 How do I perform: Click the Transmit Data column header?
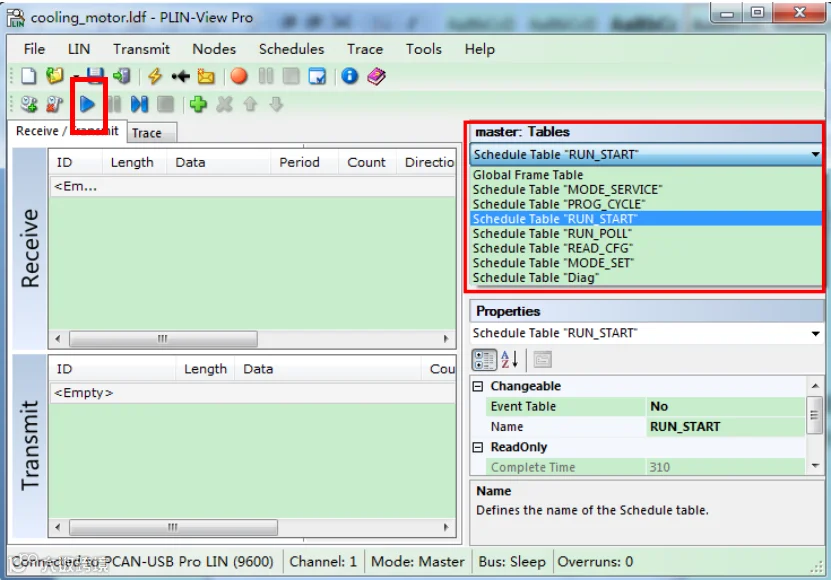point(328,369)
